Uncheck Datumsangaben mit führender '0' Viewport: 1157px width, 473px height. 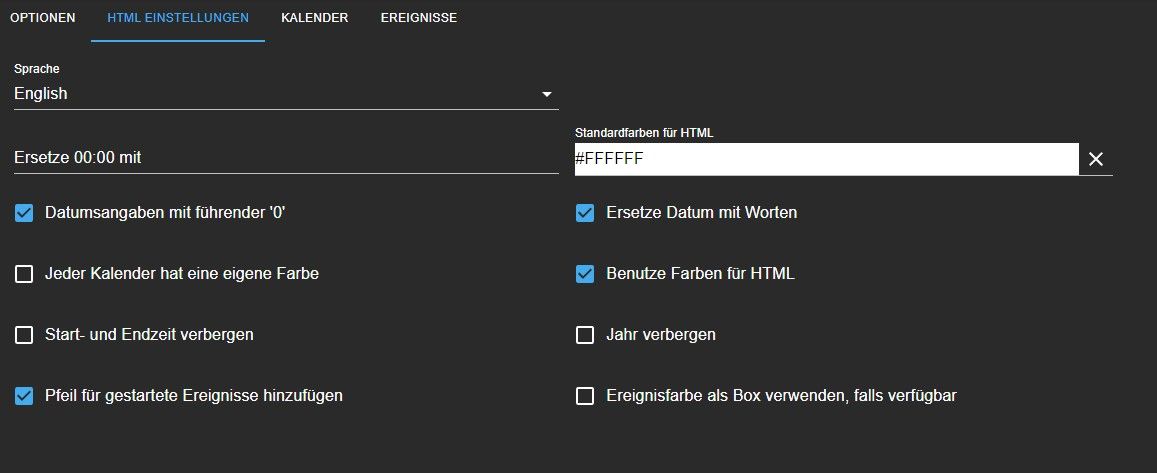tap(24, 213)
